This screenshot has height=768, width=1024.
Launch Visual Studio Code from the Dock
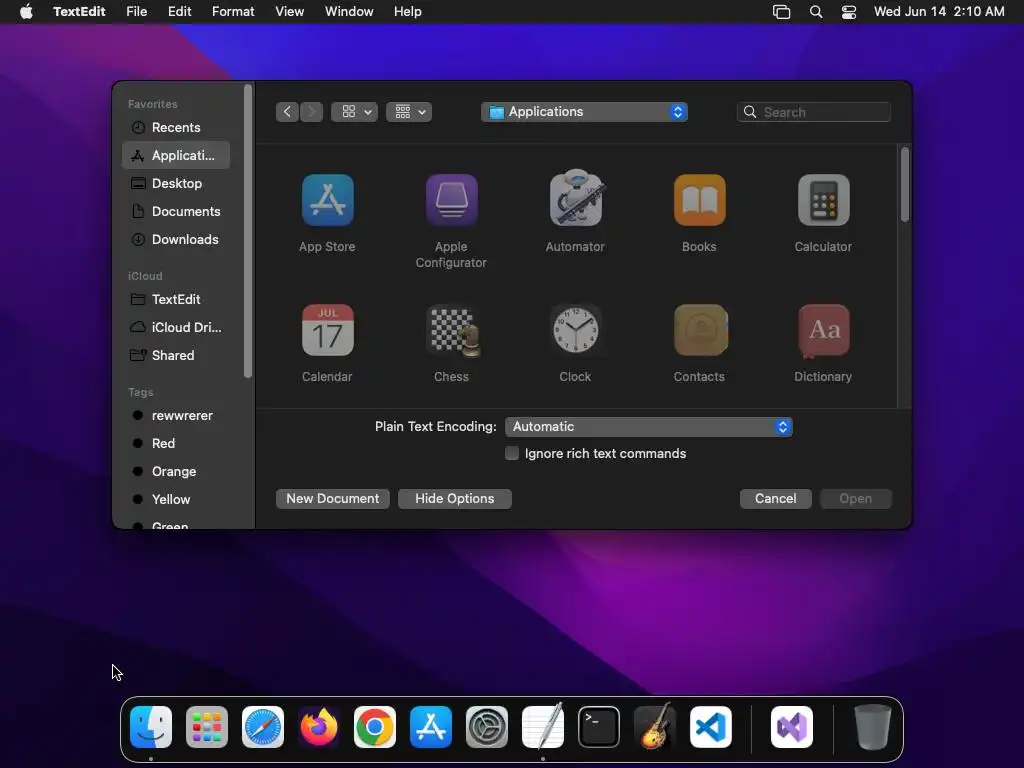pos(711,727)
